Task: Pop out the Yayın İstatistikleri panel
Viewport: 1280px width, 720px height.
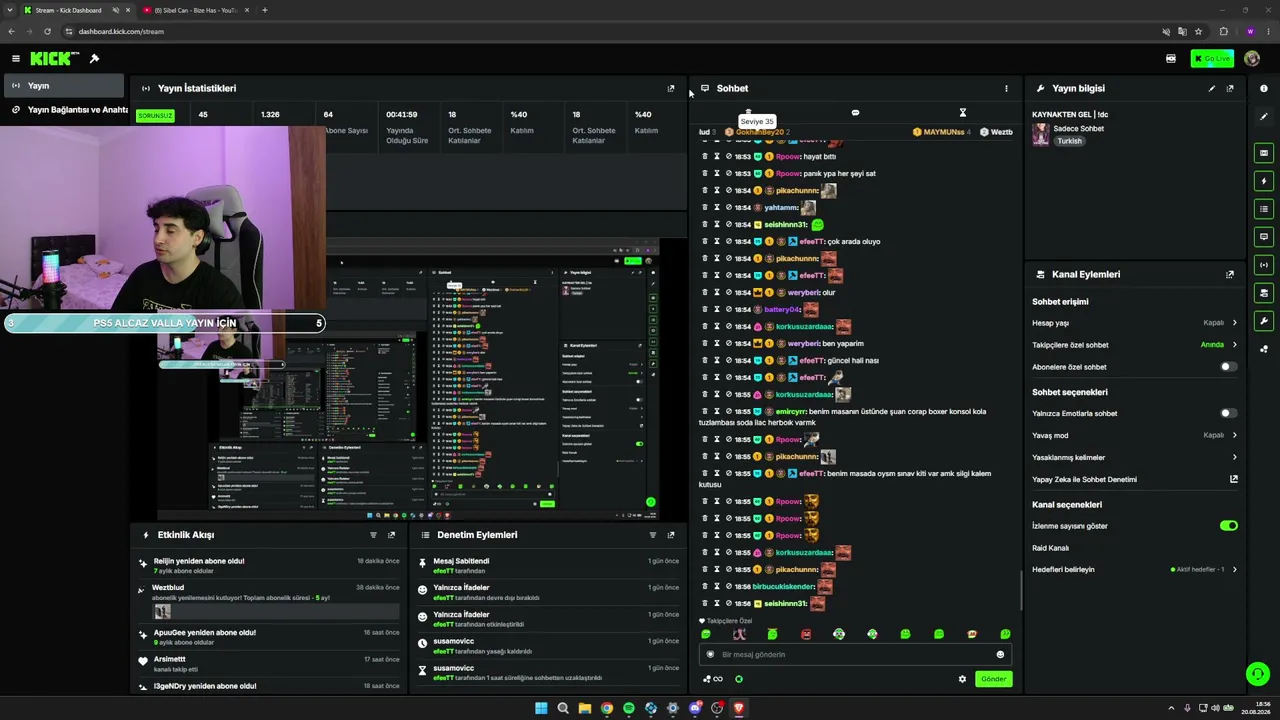Action: (x=671, y=88)
